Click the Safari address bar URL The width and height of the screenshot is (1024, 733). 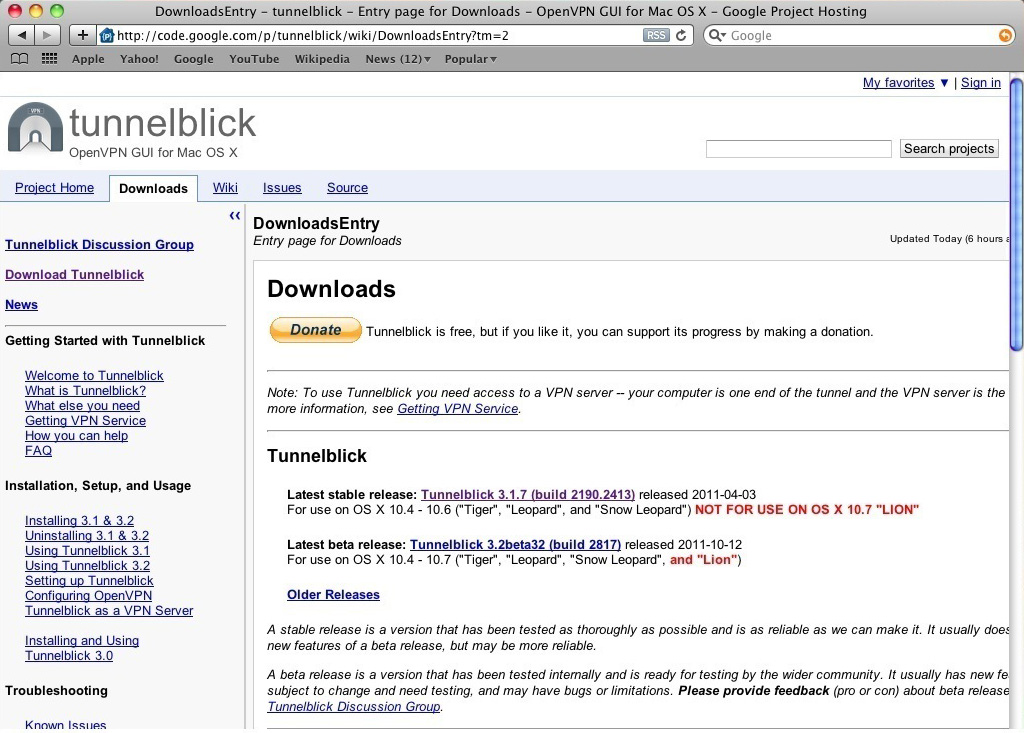tap(313, 35)
